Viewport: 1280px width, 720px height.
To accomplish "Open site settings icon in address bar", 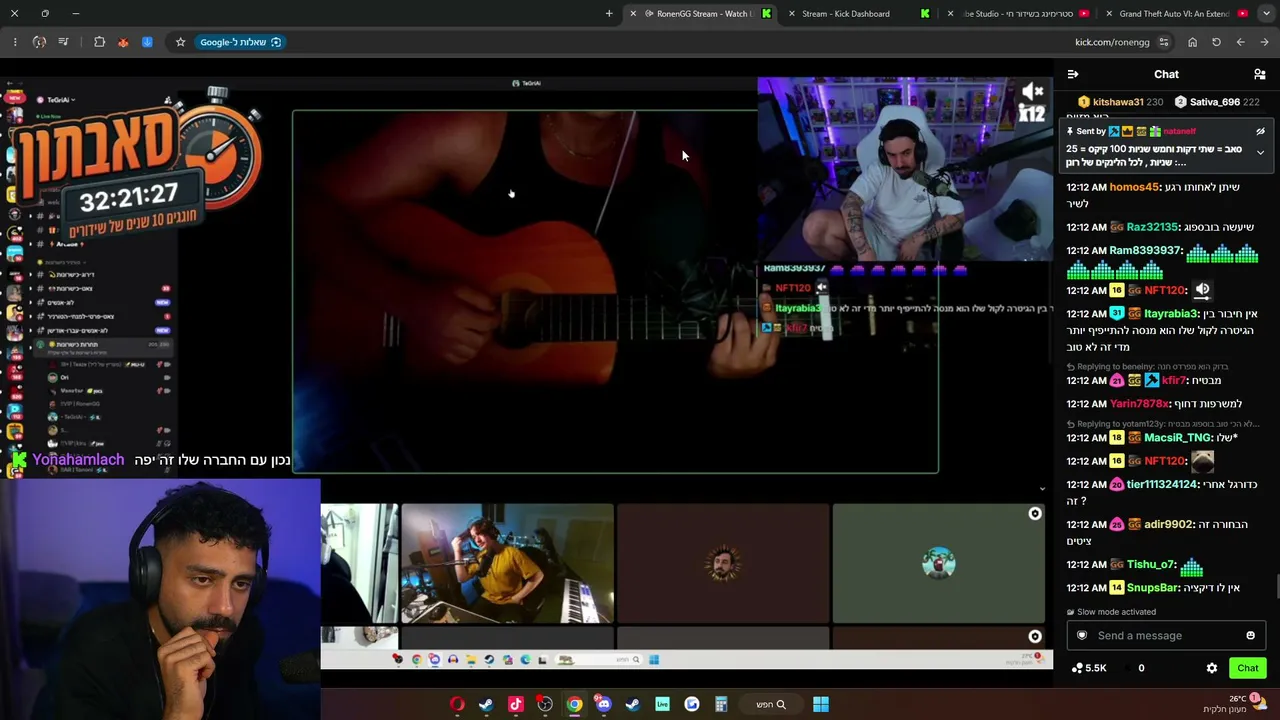I will (1164, 42).
